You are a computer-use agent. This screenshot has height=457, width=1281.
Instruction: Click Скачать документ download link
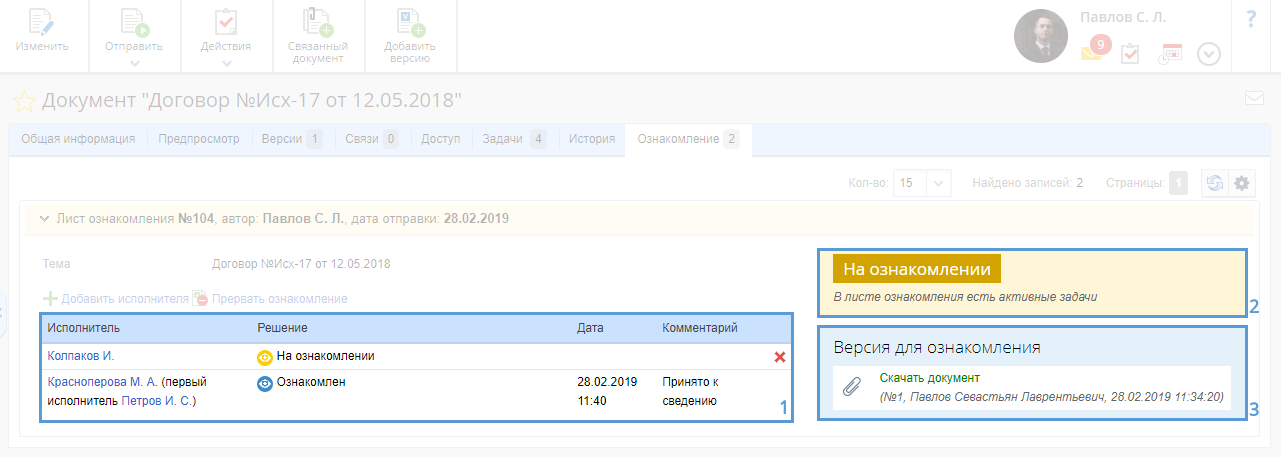coord(930,378)
